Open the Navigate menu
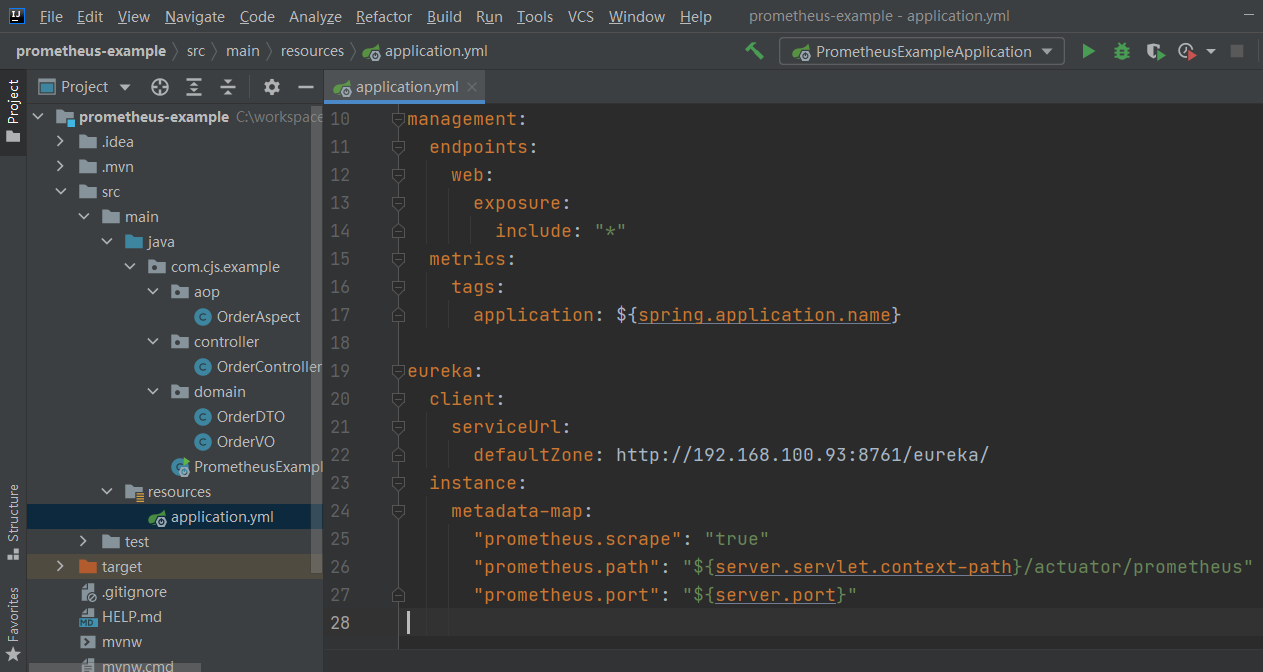The image size is (1263, 672). pos(195,17)
